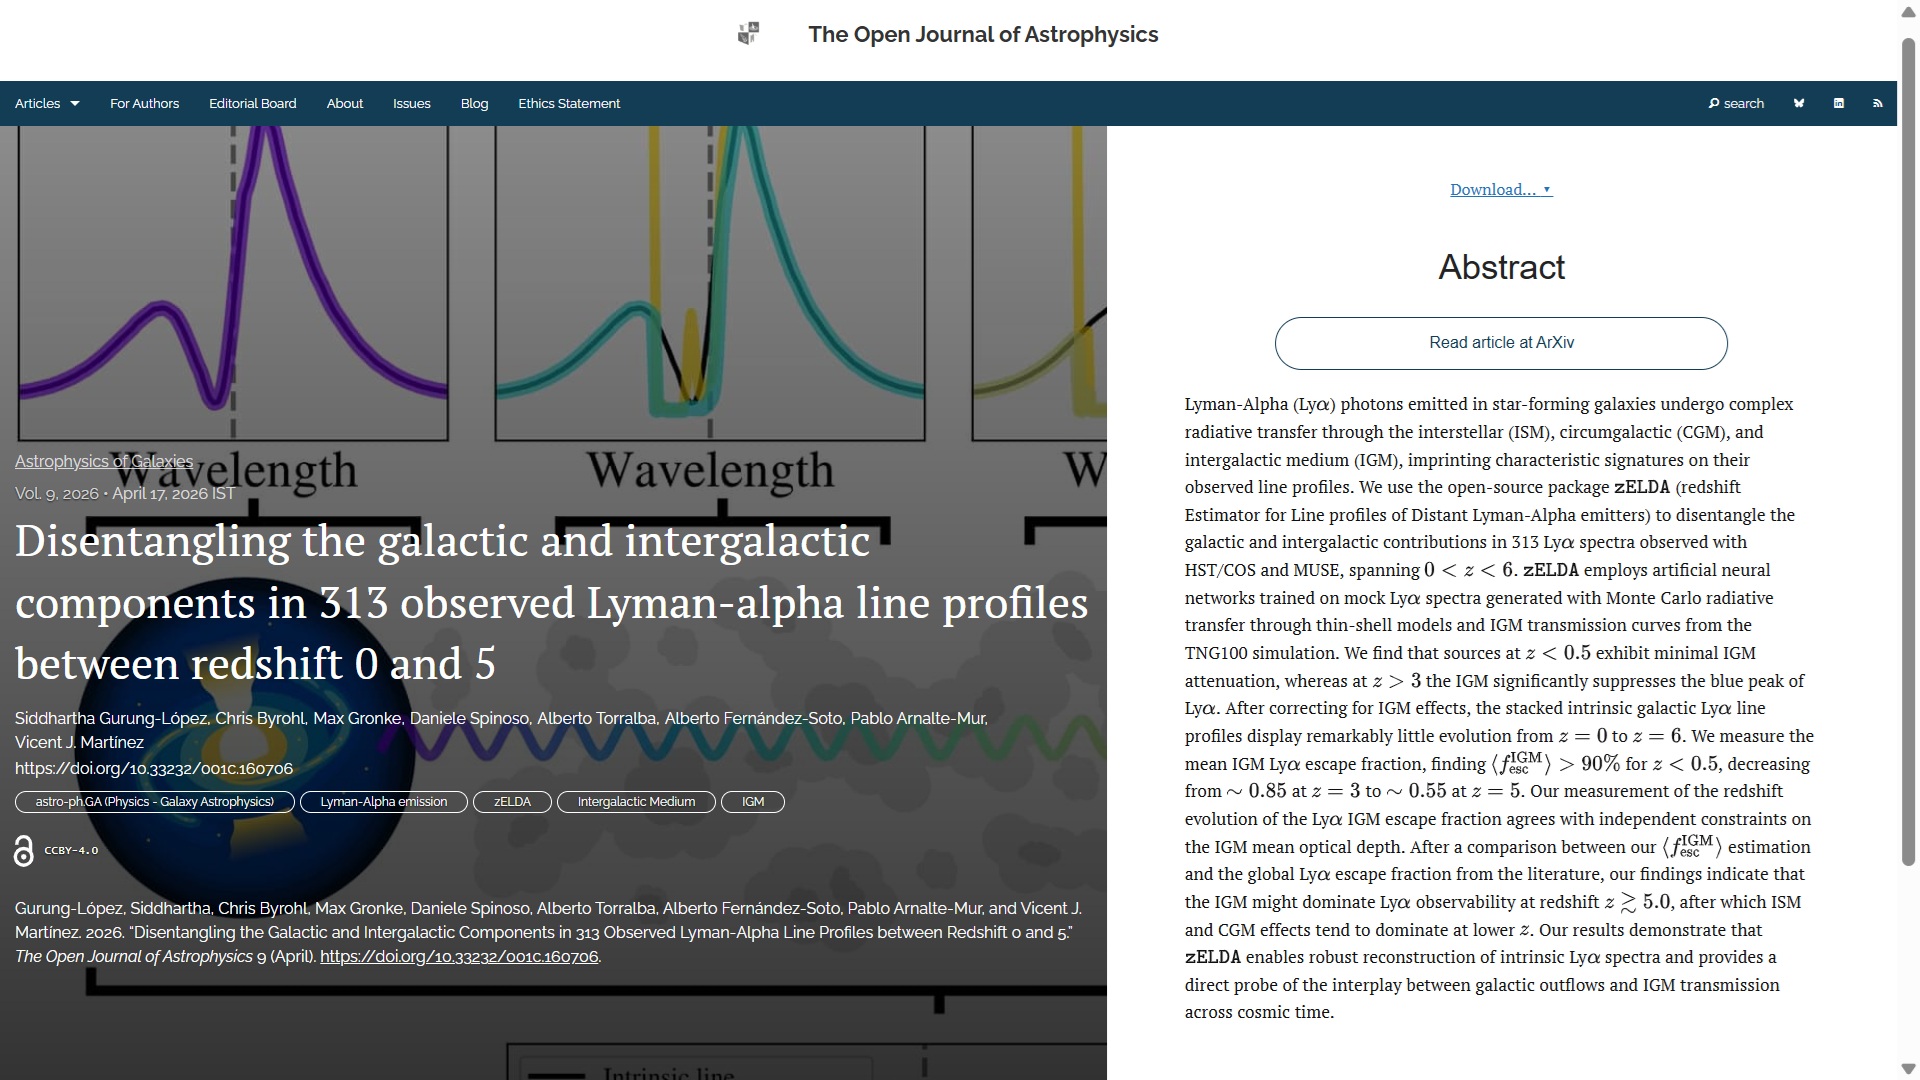Open the Bluesky butterfly icon link
Viewport: 1920px width, 1080px height.
tap(1799, 103)
